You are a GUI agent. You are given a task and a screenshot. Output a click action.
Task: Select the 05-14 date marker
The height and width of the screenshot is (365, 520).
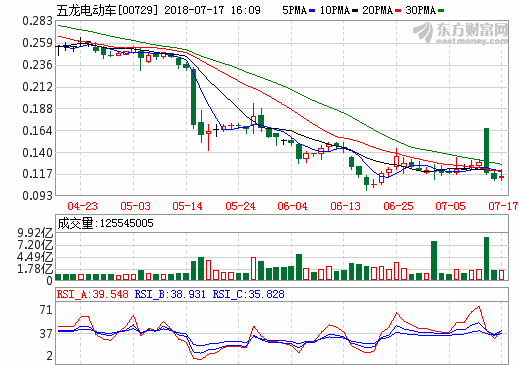point(187,206)
